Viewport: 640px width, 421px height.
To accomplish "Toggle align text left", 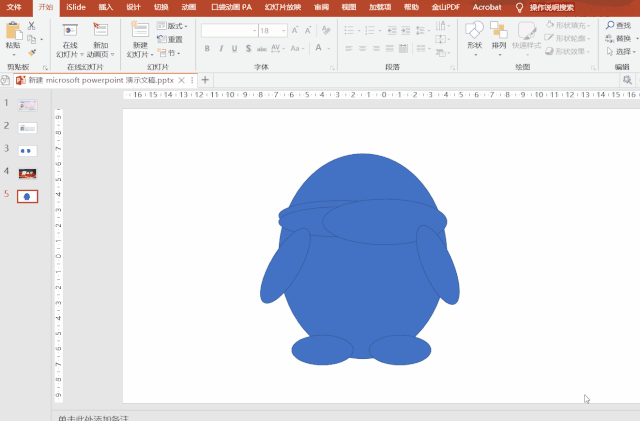I will 349,49.
